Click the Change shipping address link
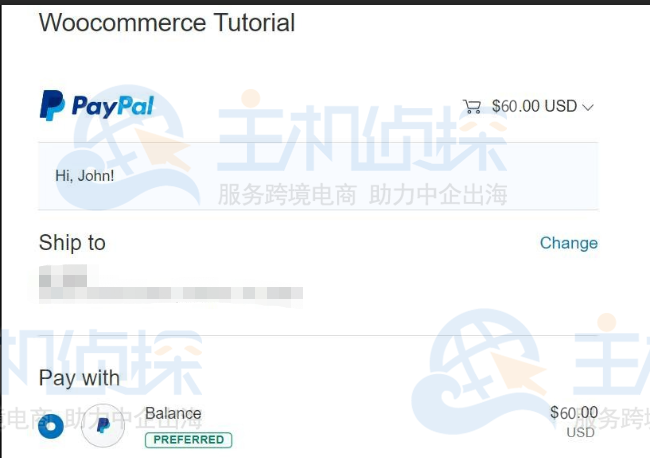 tap(569, 243)
